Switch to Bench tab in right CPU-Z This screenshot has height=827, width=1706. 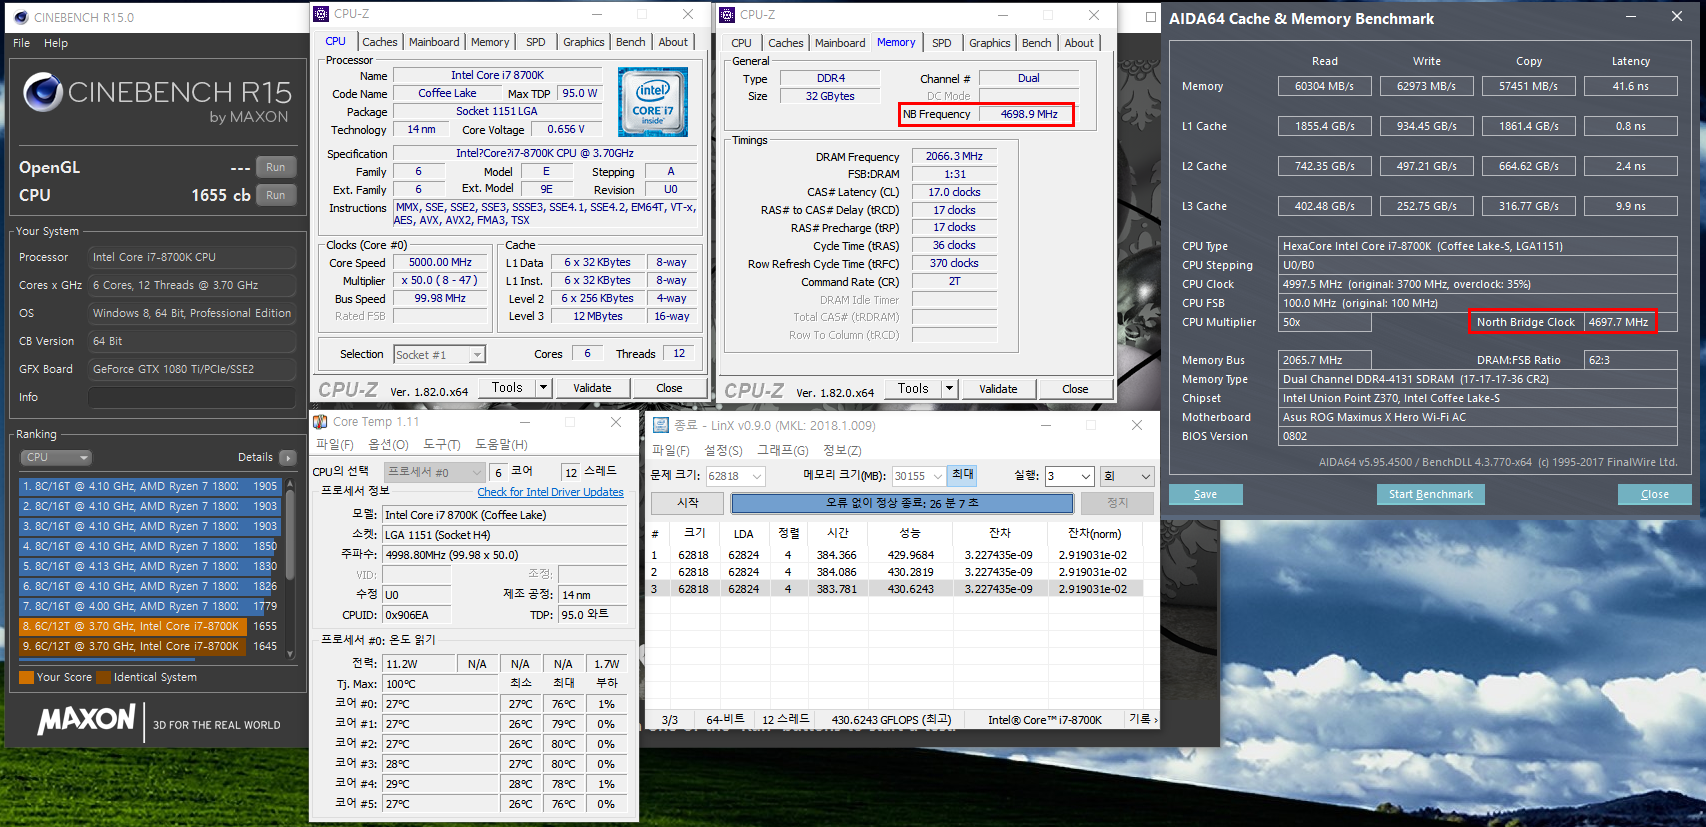pos(1037,43)
